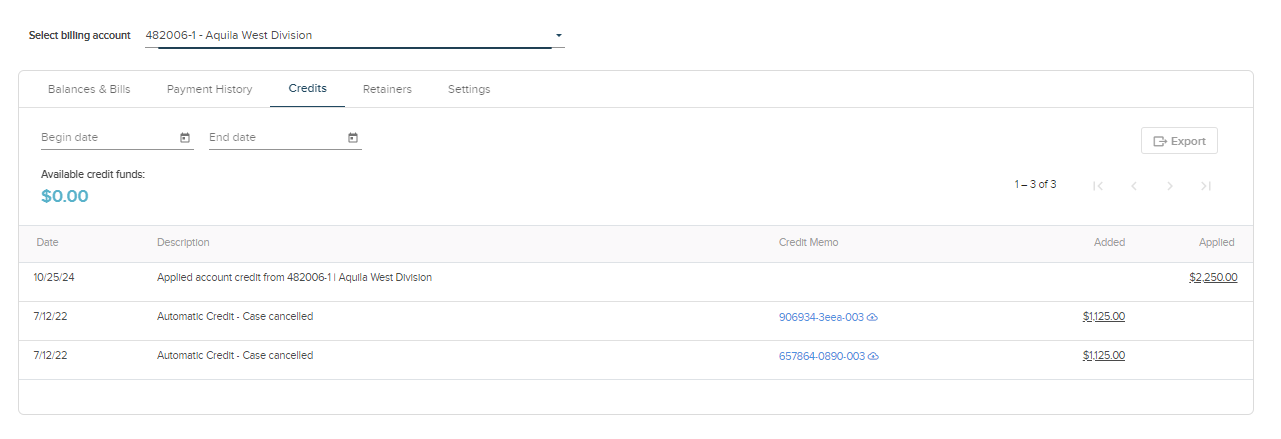Jump to last page of results
This screenshot has width=1281, height=439.
(1206, 186)
